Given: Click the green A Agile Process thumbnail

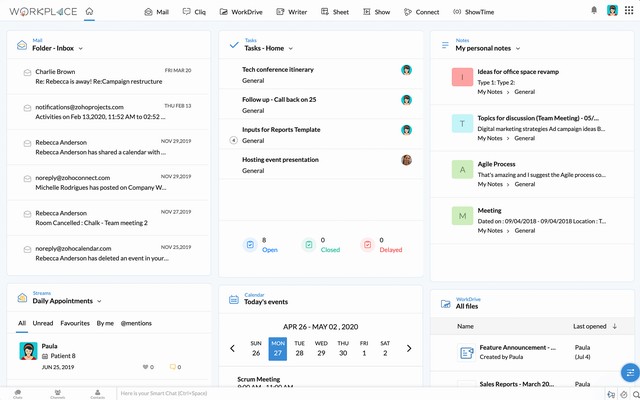Looking at the screenshot, I should [462, 169].
